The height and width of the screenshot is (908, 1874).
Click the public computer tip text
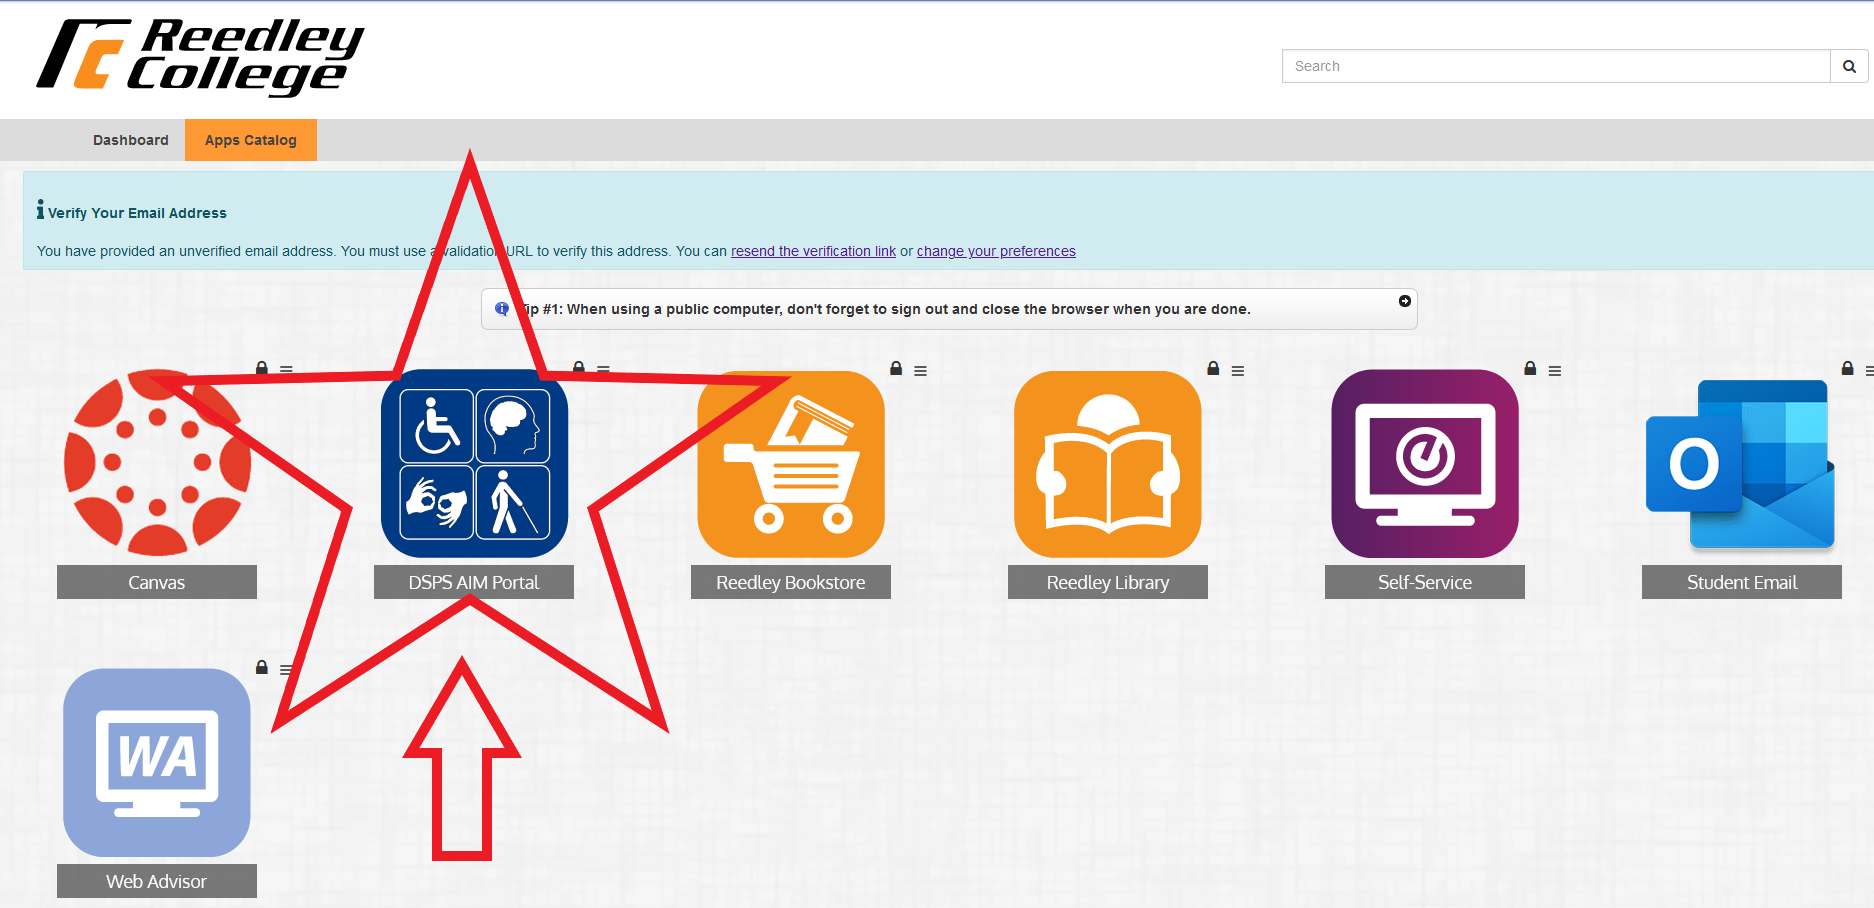(885, 309)
